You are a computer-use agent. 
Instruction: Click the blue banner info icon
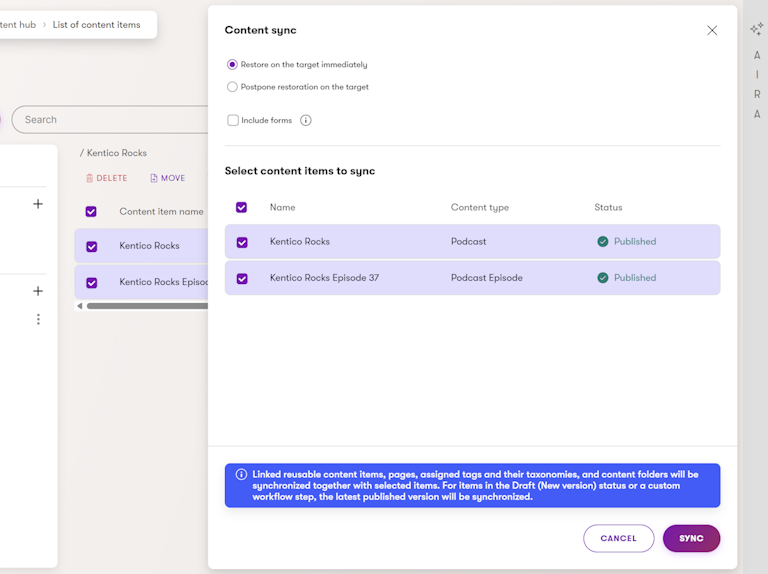(241, 474)
